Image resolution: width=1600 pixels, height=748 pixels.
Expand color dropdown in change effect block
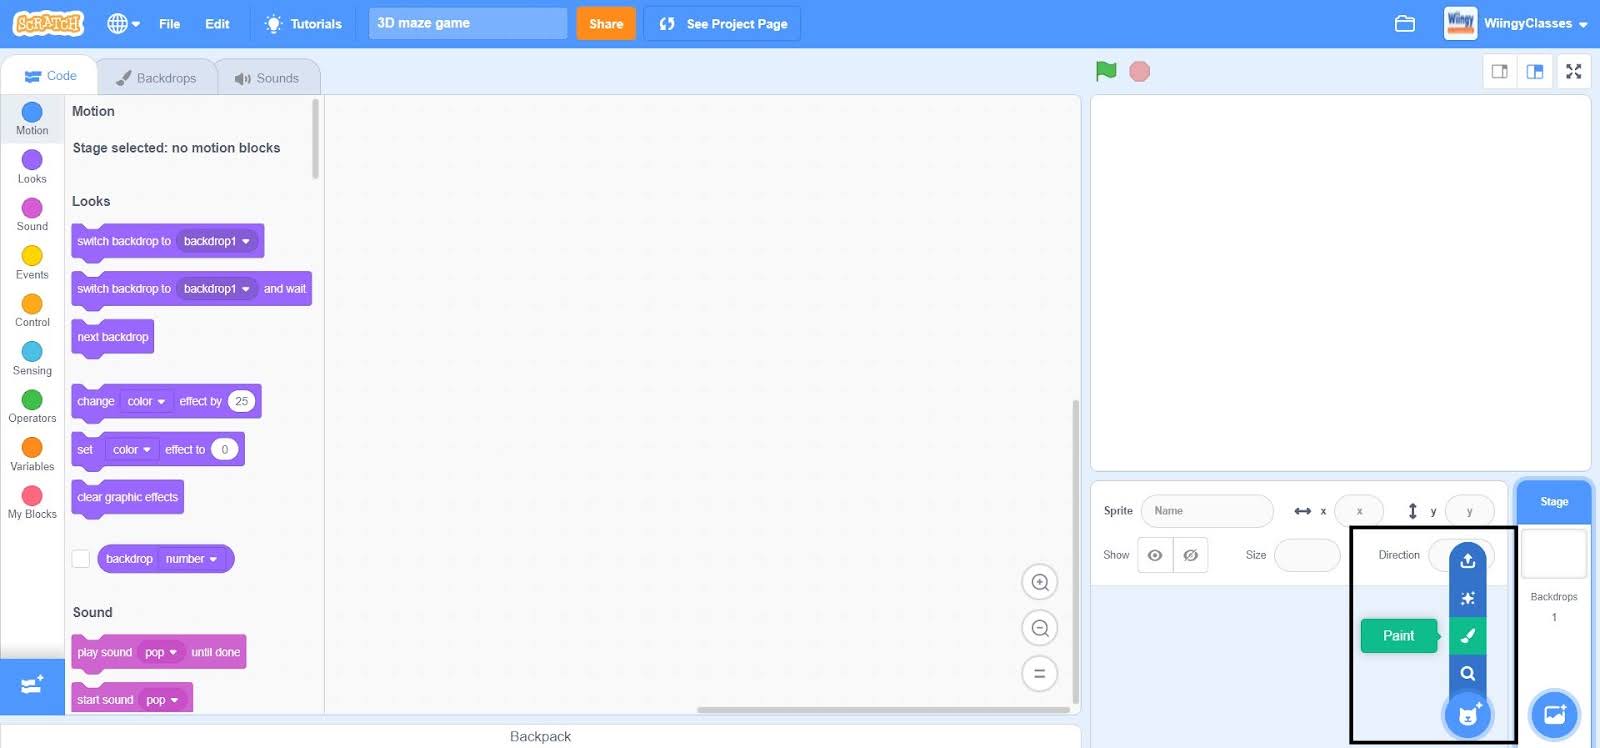(146, 402)
